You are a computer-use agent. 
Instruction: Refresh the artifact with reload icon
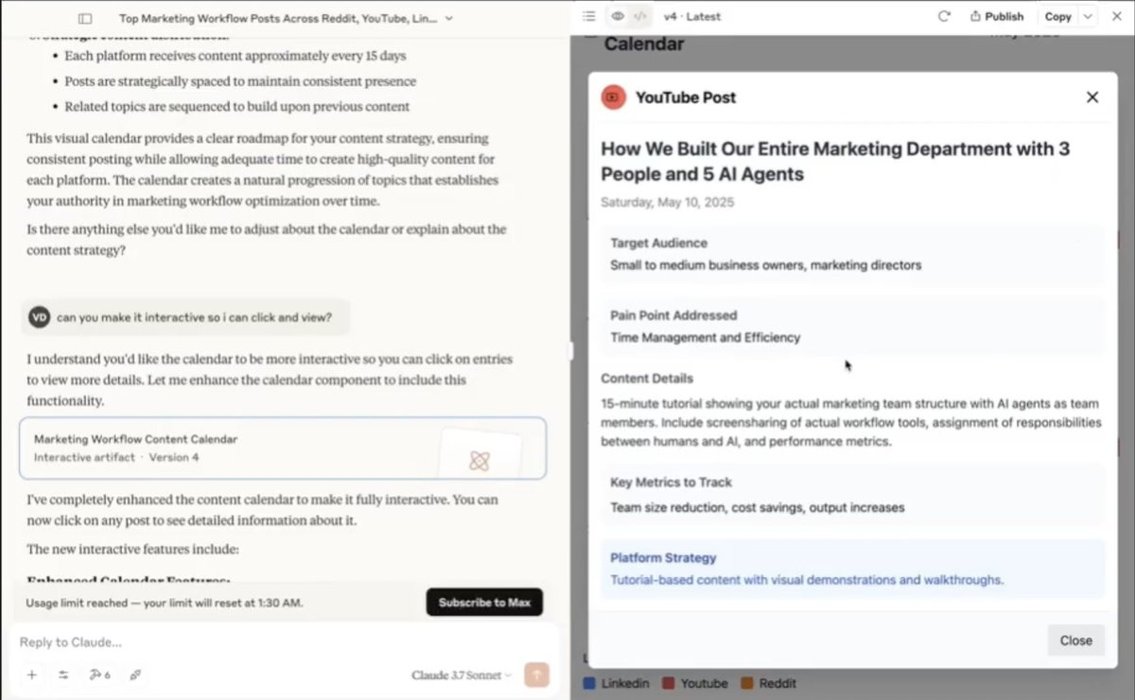click(944, 16)
